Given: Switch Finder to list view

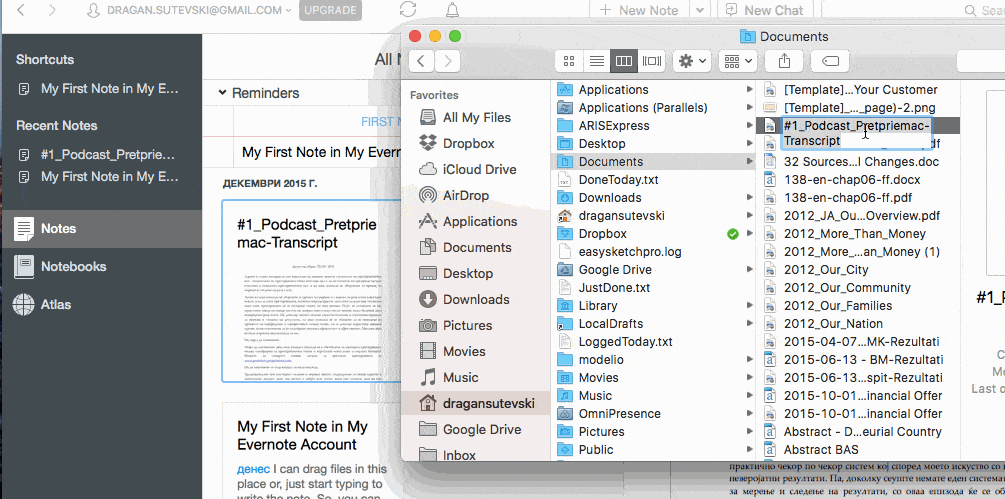Looking at the screenshot, I should [x=596, y=61].
